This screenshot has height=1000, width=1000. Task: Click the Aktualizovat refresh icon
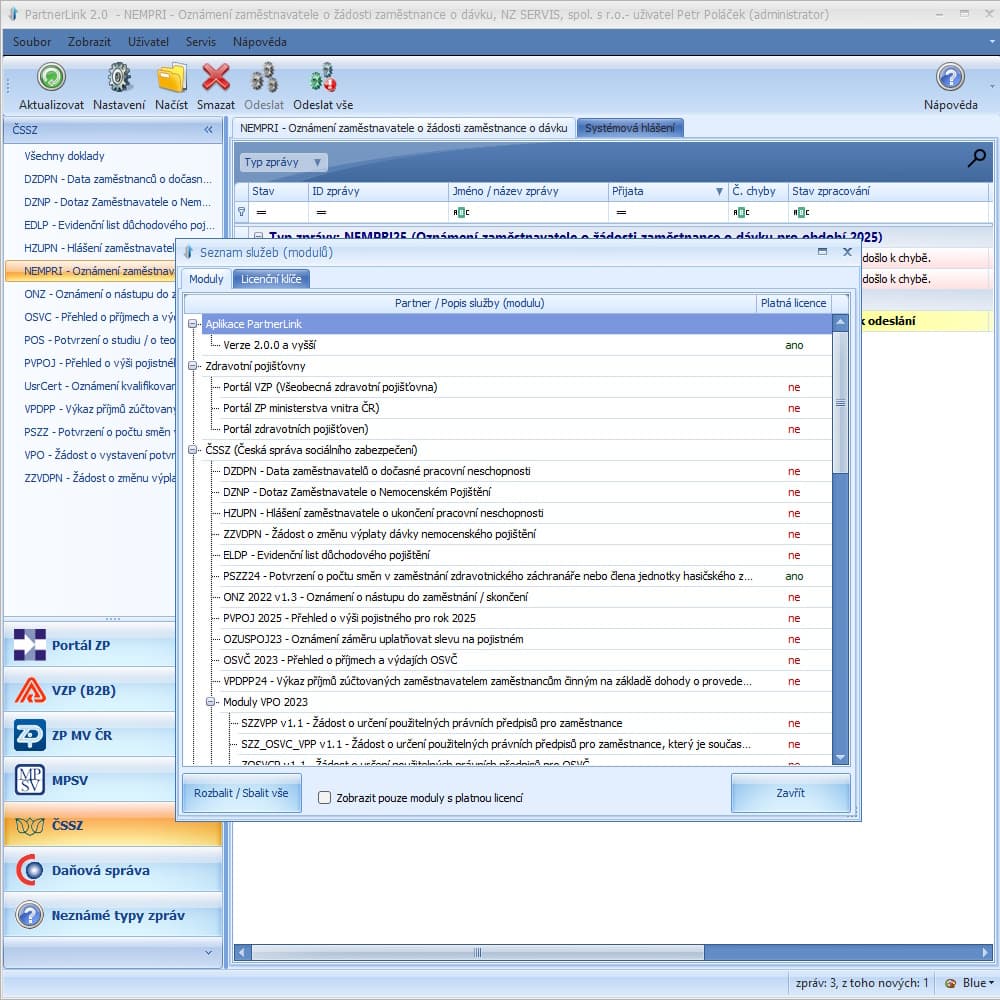click(51, 77)
